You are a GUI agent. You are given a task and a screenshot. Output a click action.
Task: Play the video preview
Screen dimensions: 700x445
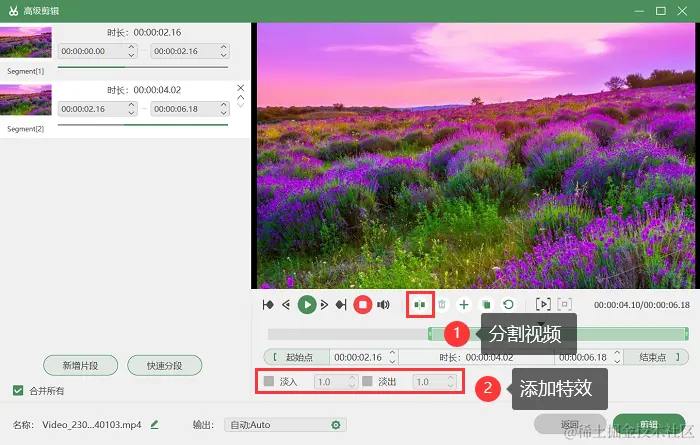pyautogui.click(x=307, y=305)
